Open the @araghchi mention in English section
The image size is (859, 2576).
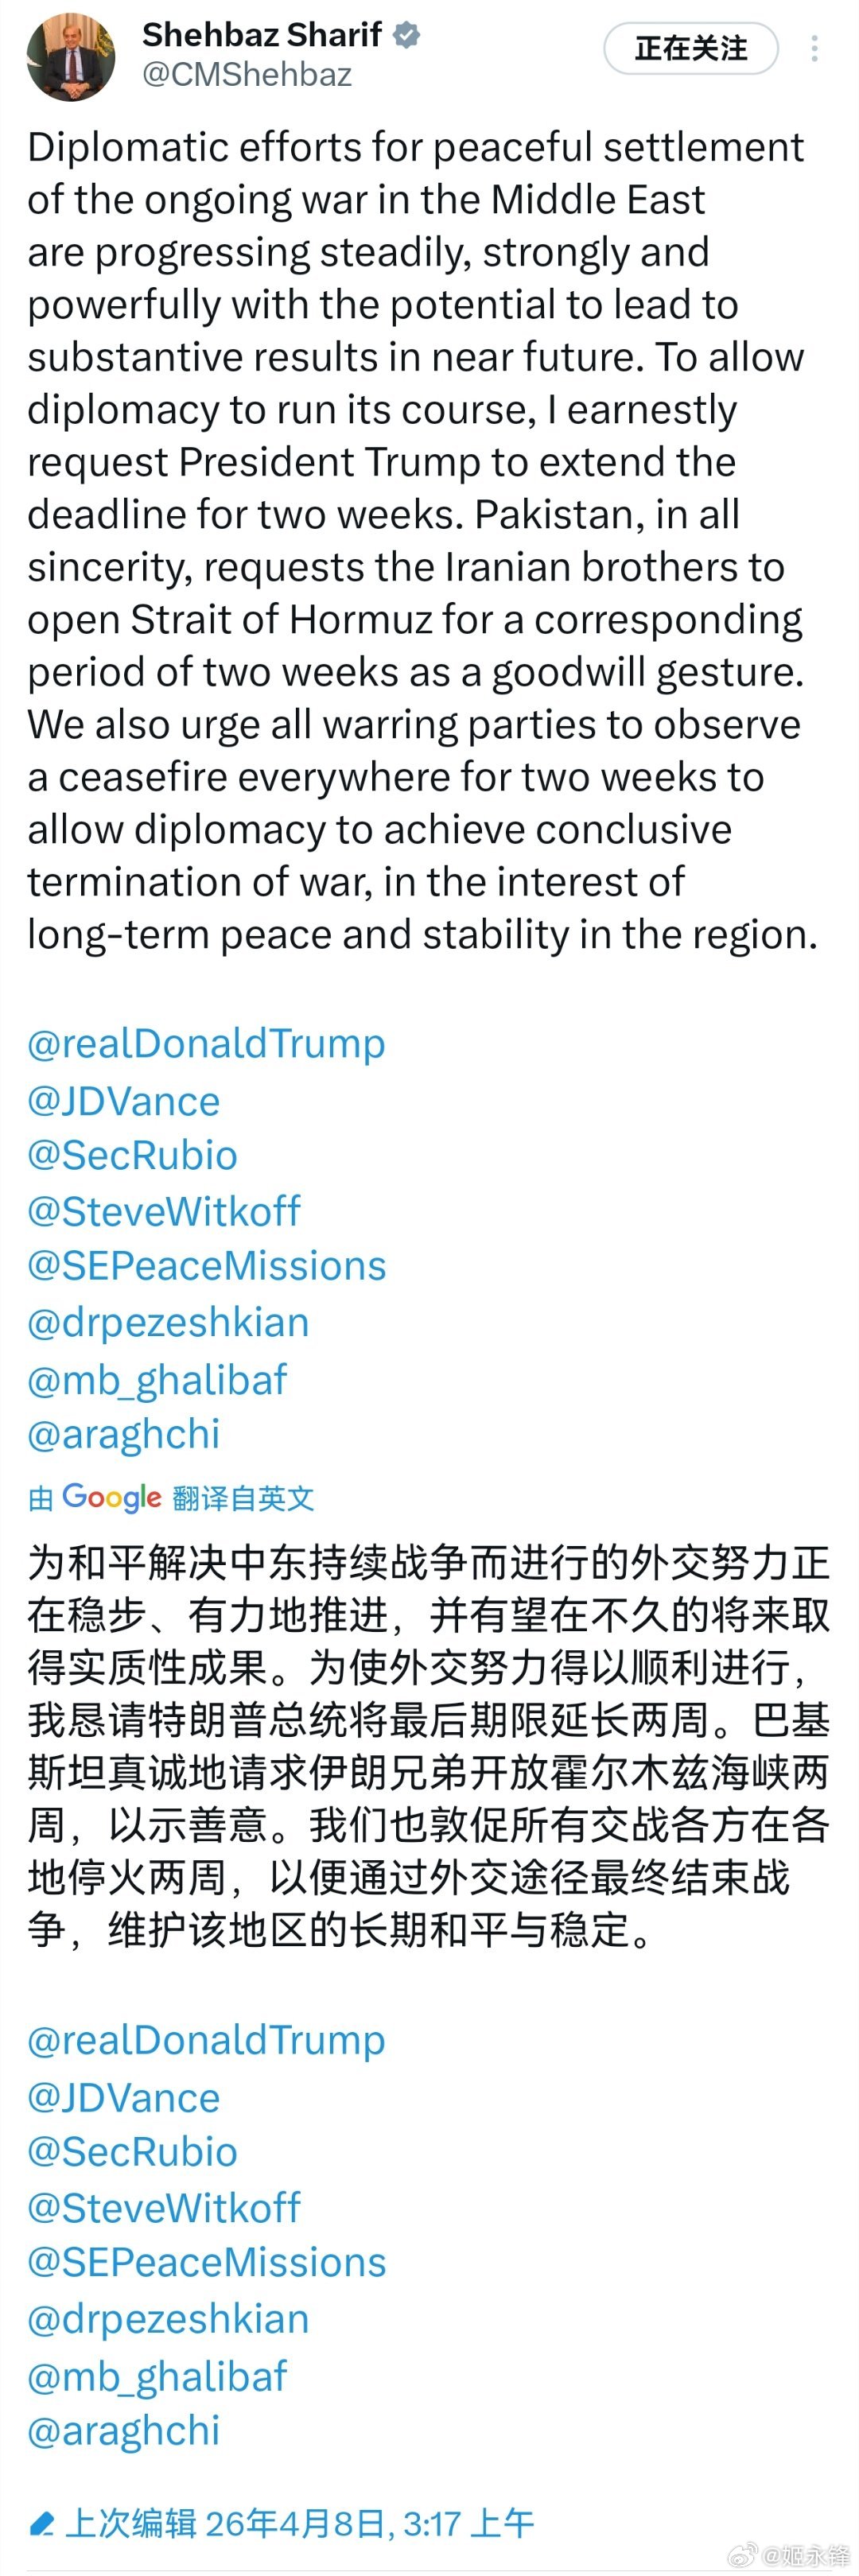click(124, 1434)
